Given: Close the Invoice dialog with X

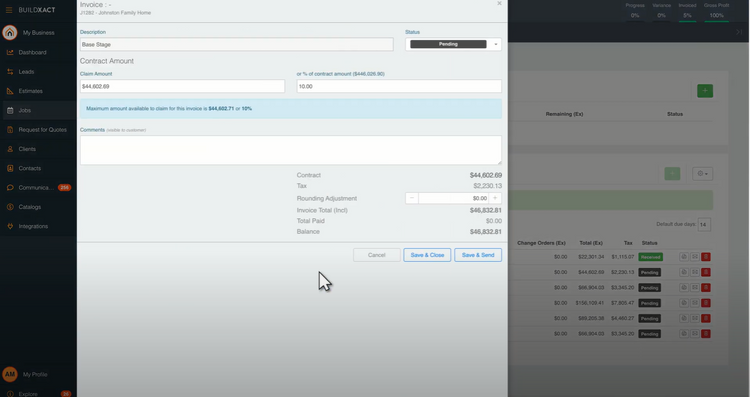Looking at the screenshot, I should [x=499, y=3].
